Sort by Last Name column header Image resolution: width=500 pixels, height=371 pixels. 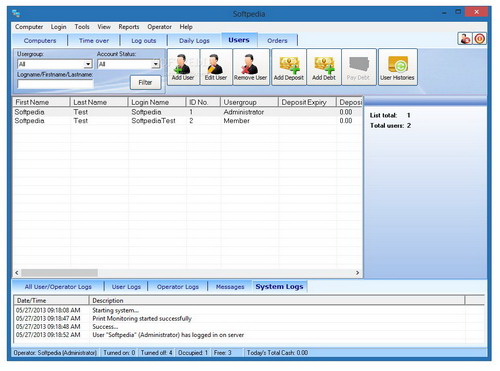(x=99, y=102)
